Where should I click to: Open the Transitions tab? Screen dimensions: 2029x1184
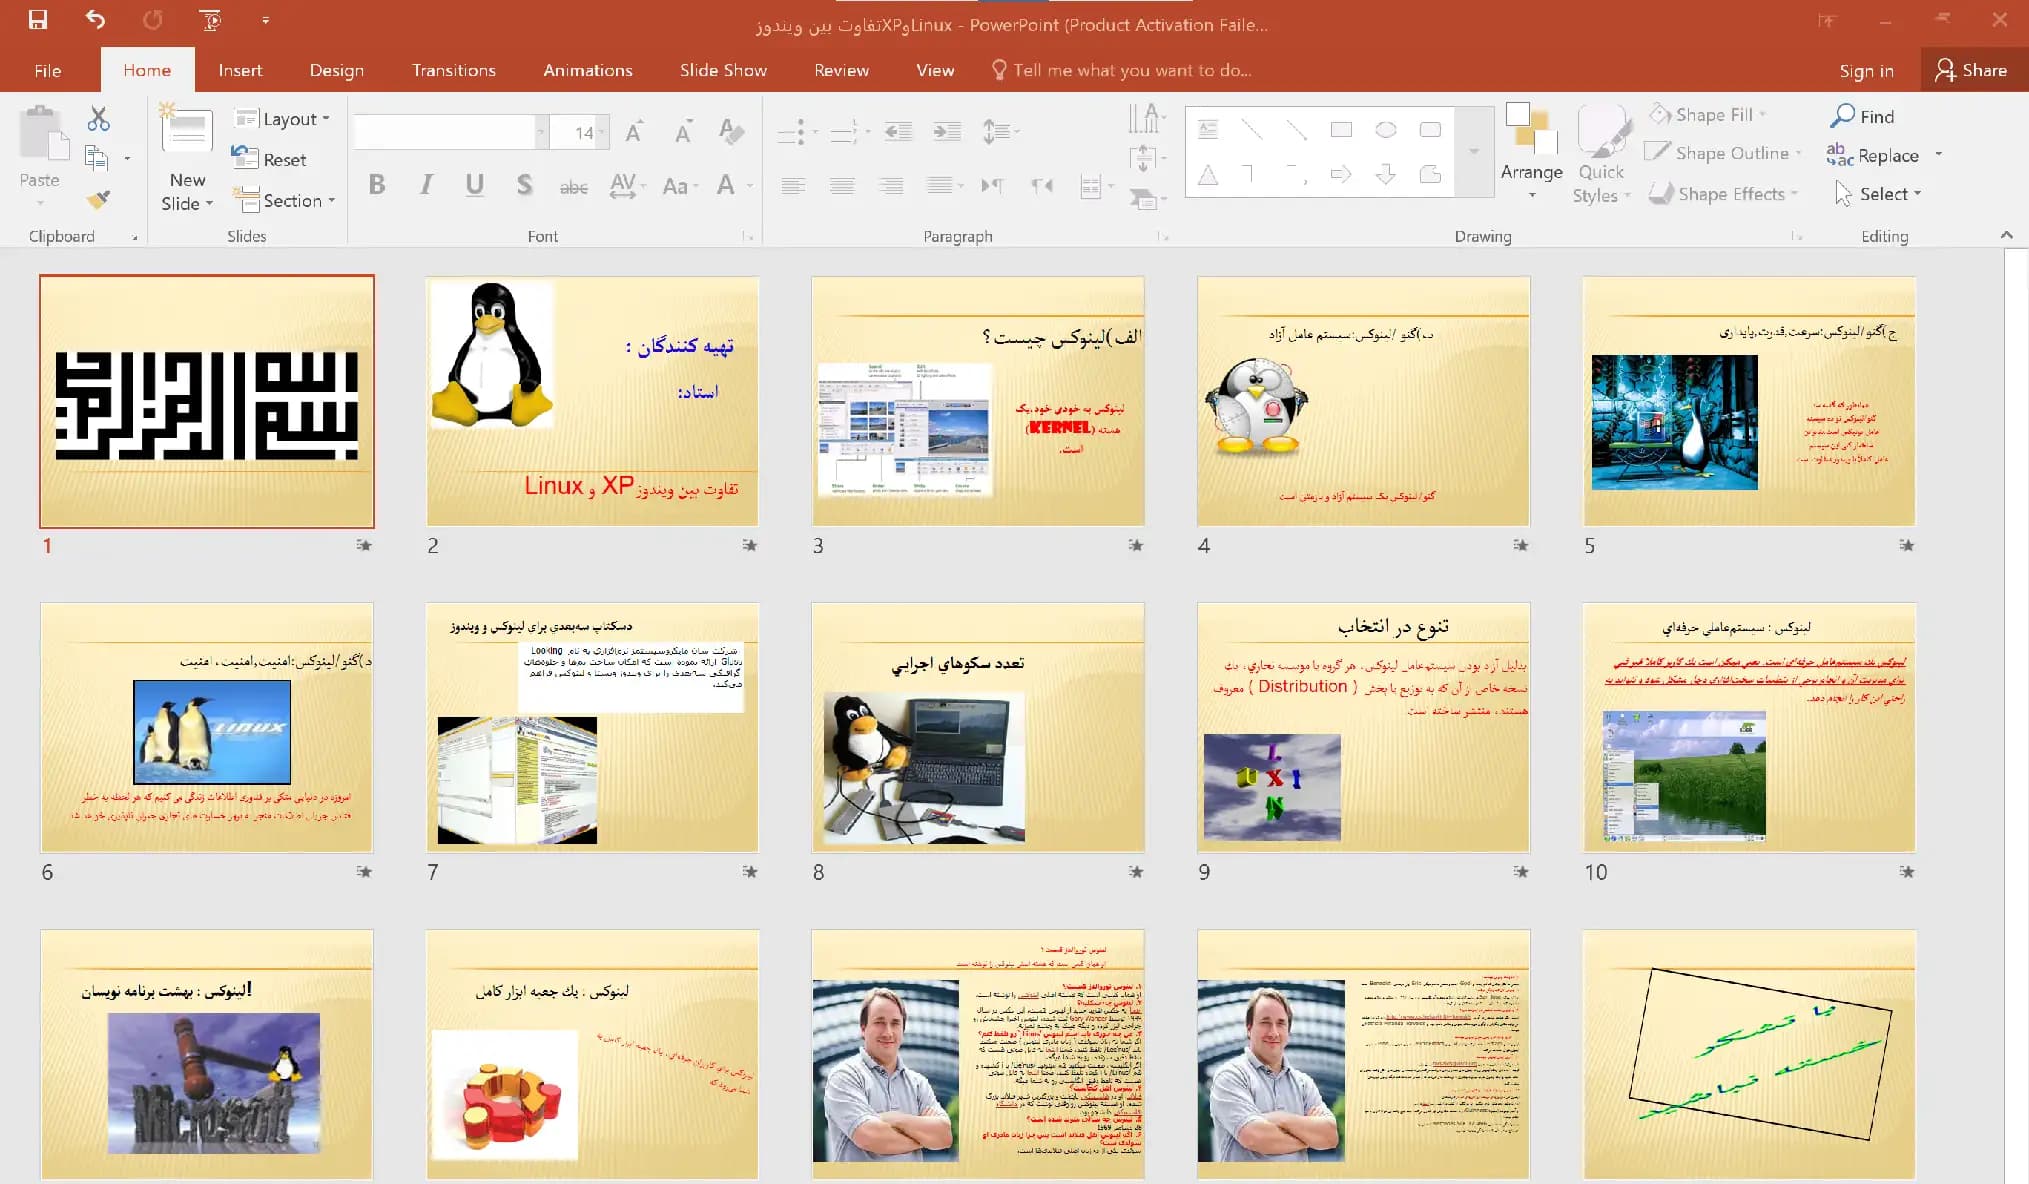point(453,70)
